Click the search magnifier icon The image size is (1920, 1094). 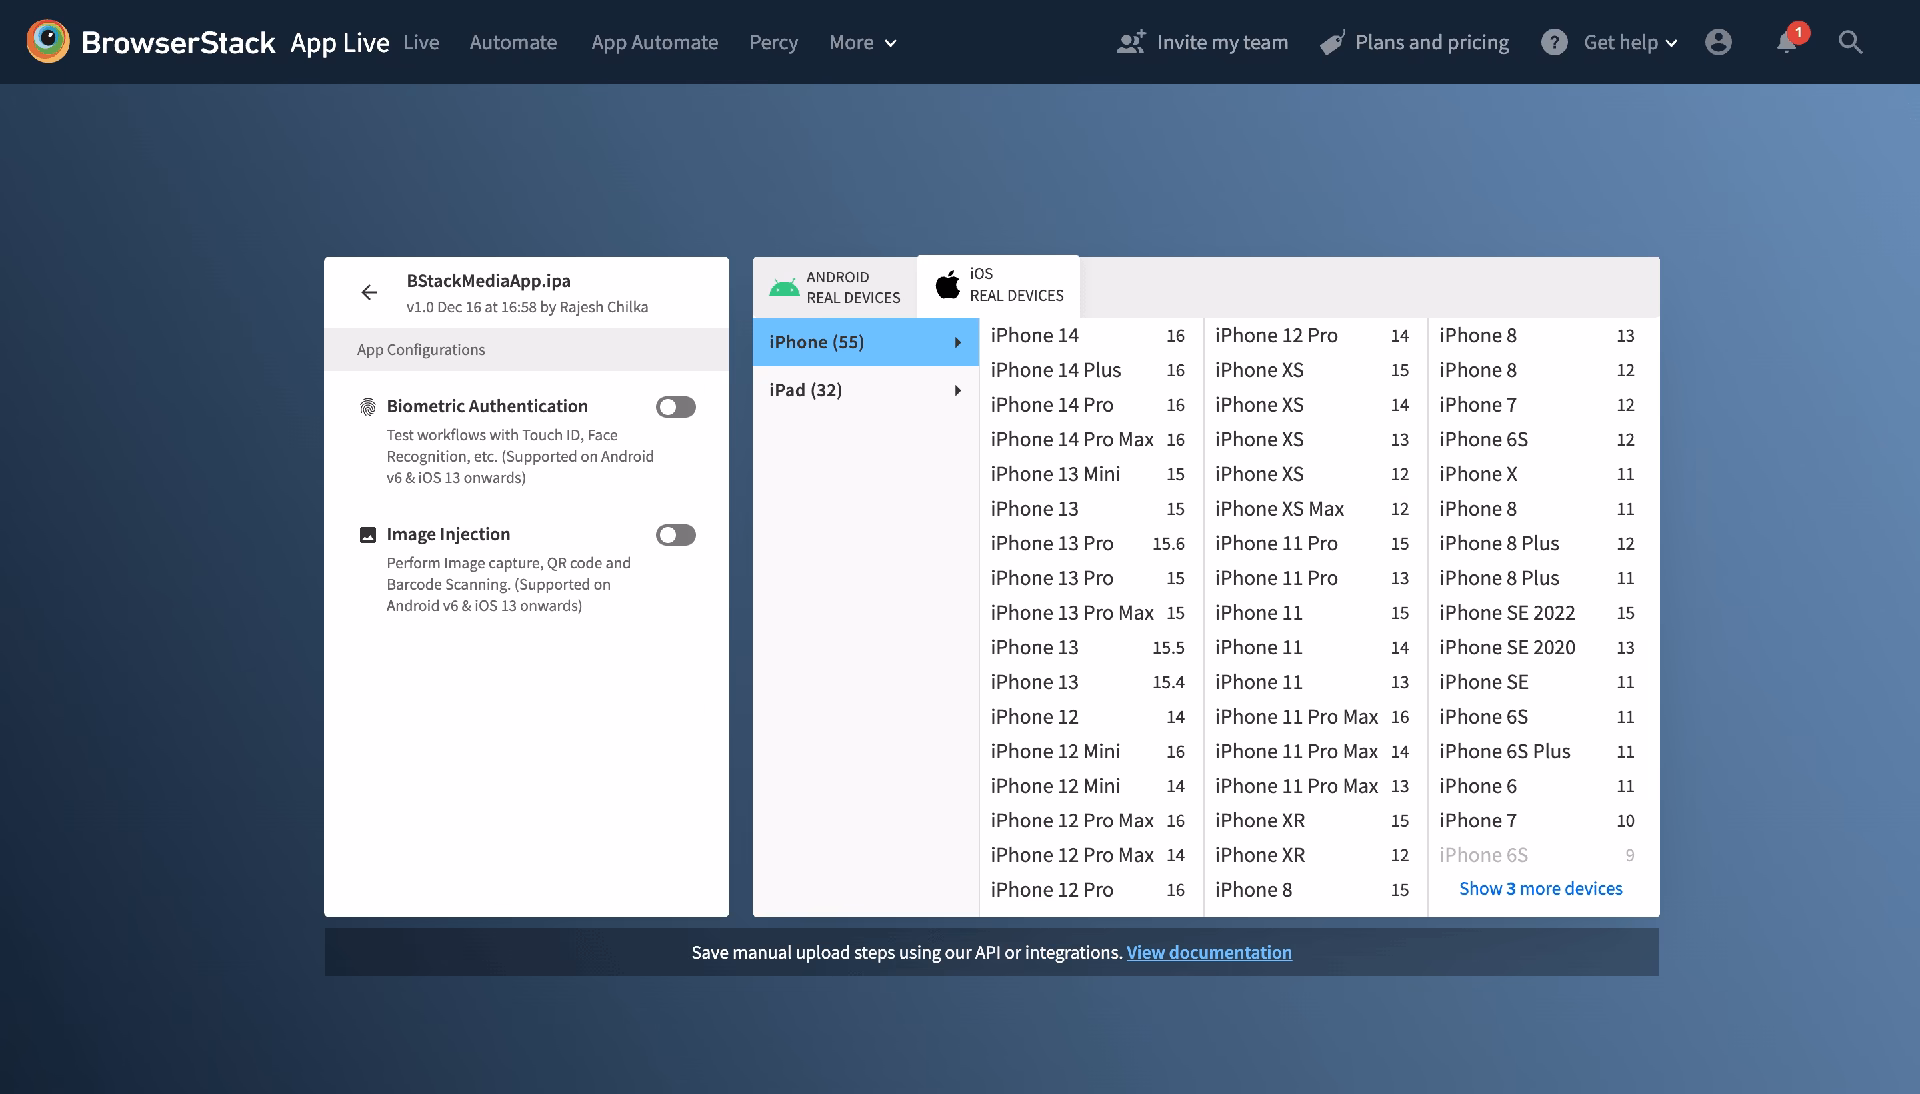pos(1850,42)
